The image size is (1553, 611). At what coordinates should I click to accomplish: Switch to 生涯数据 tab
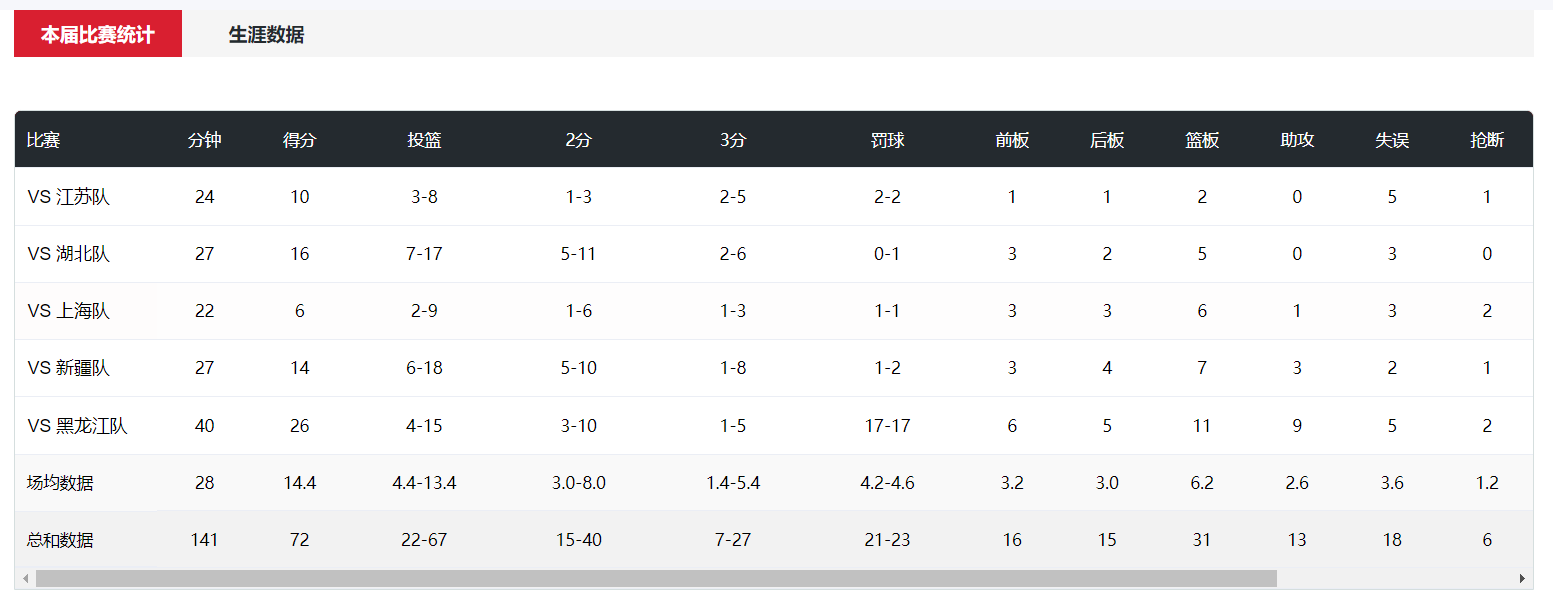point(266,35)
